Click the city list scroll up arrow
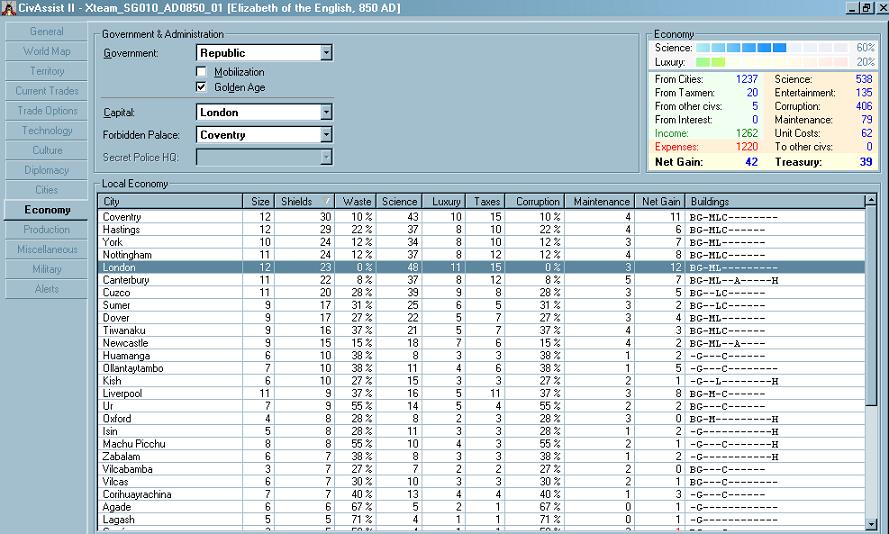Screen dimensions: 889x534 coord(871,200)
